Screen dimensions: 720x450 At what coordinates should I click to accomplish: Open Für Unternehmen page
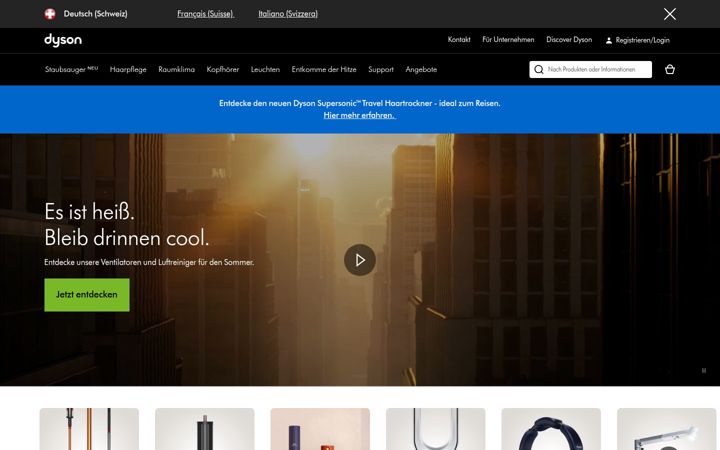pyautogui.click(x=508, y=39)
